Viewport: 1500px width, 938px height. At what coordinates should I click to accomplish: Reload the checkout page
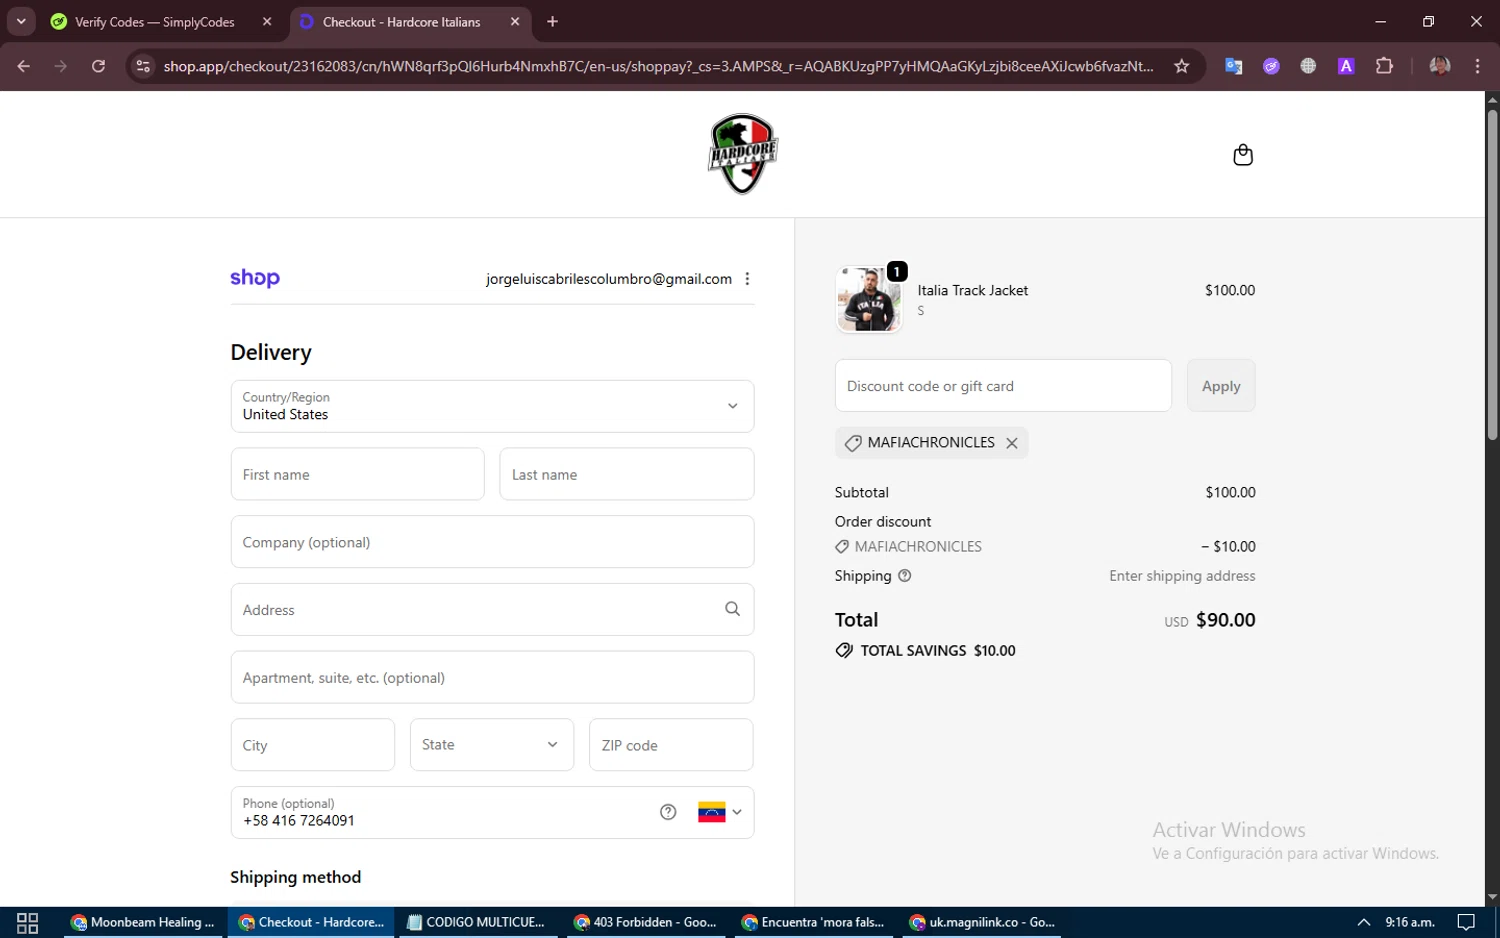tap(98, 66)
